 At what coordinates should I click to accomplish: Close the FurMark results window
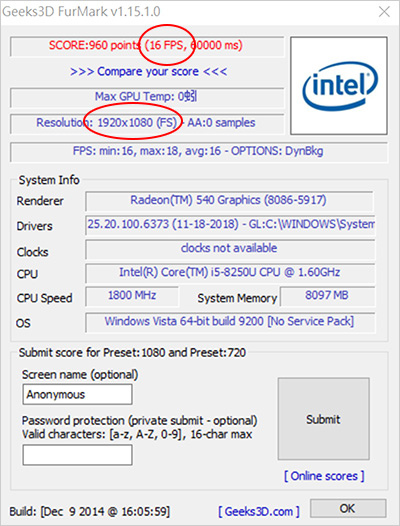coord(384,12)
